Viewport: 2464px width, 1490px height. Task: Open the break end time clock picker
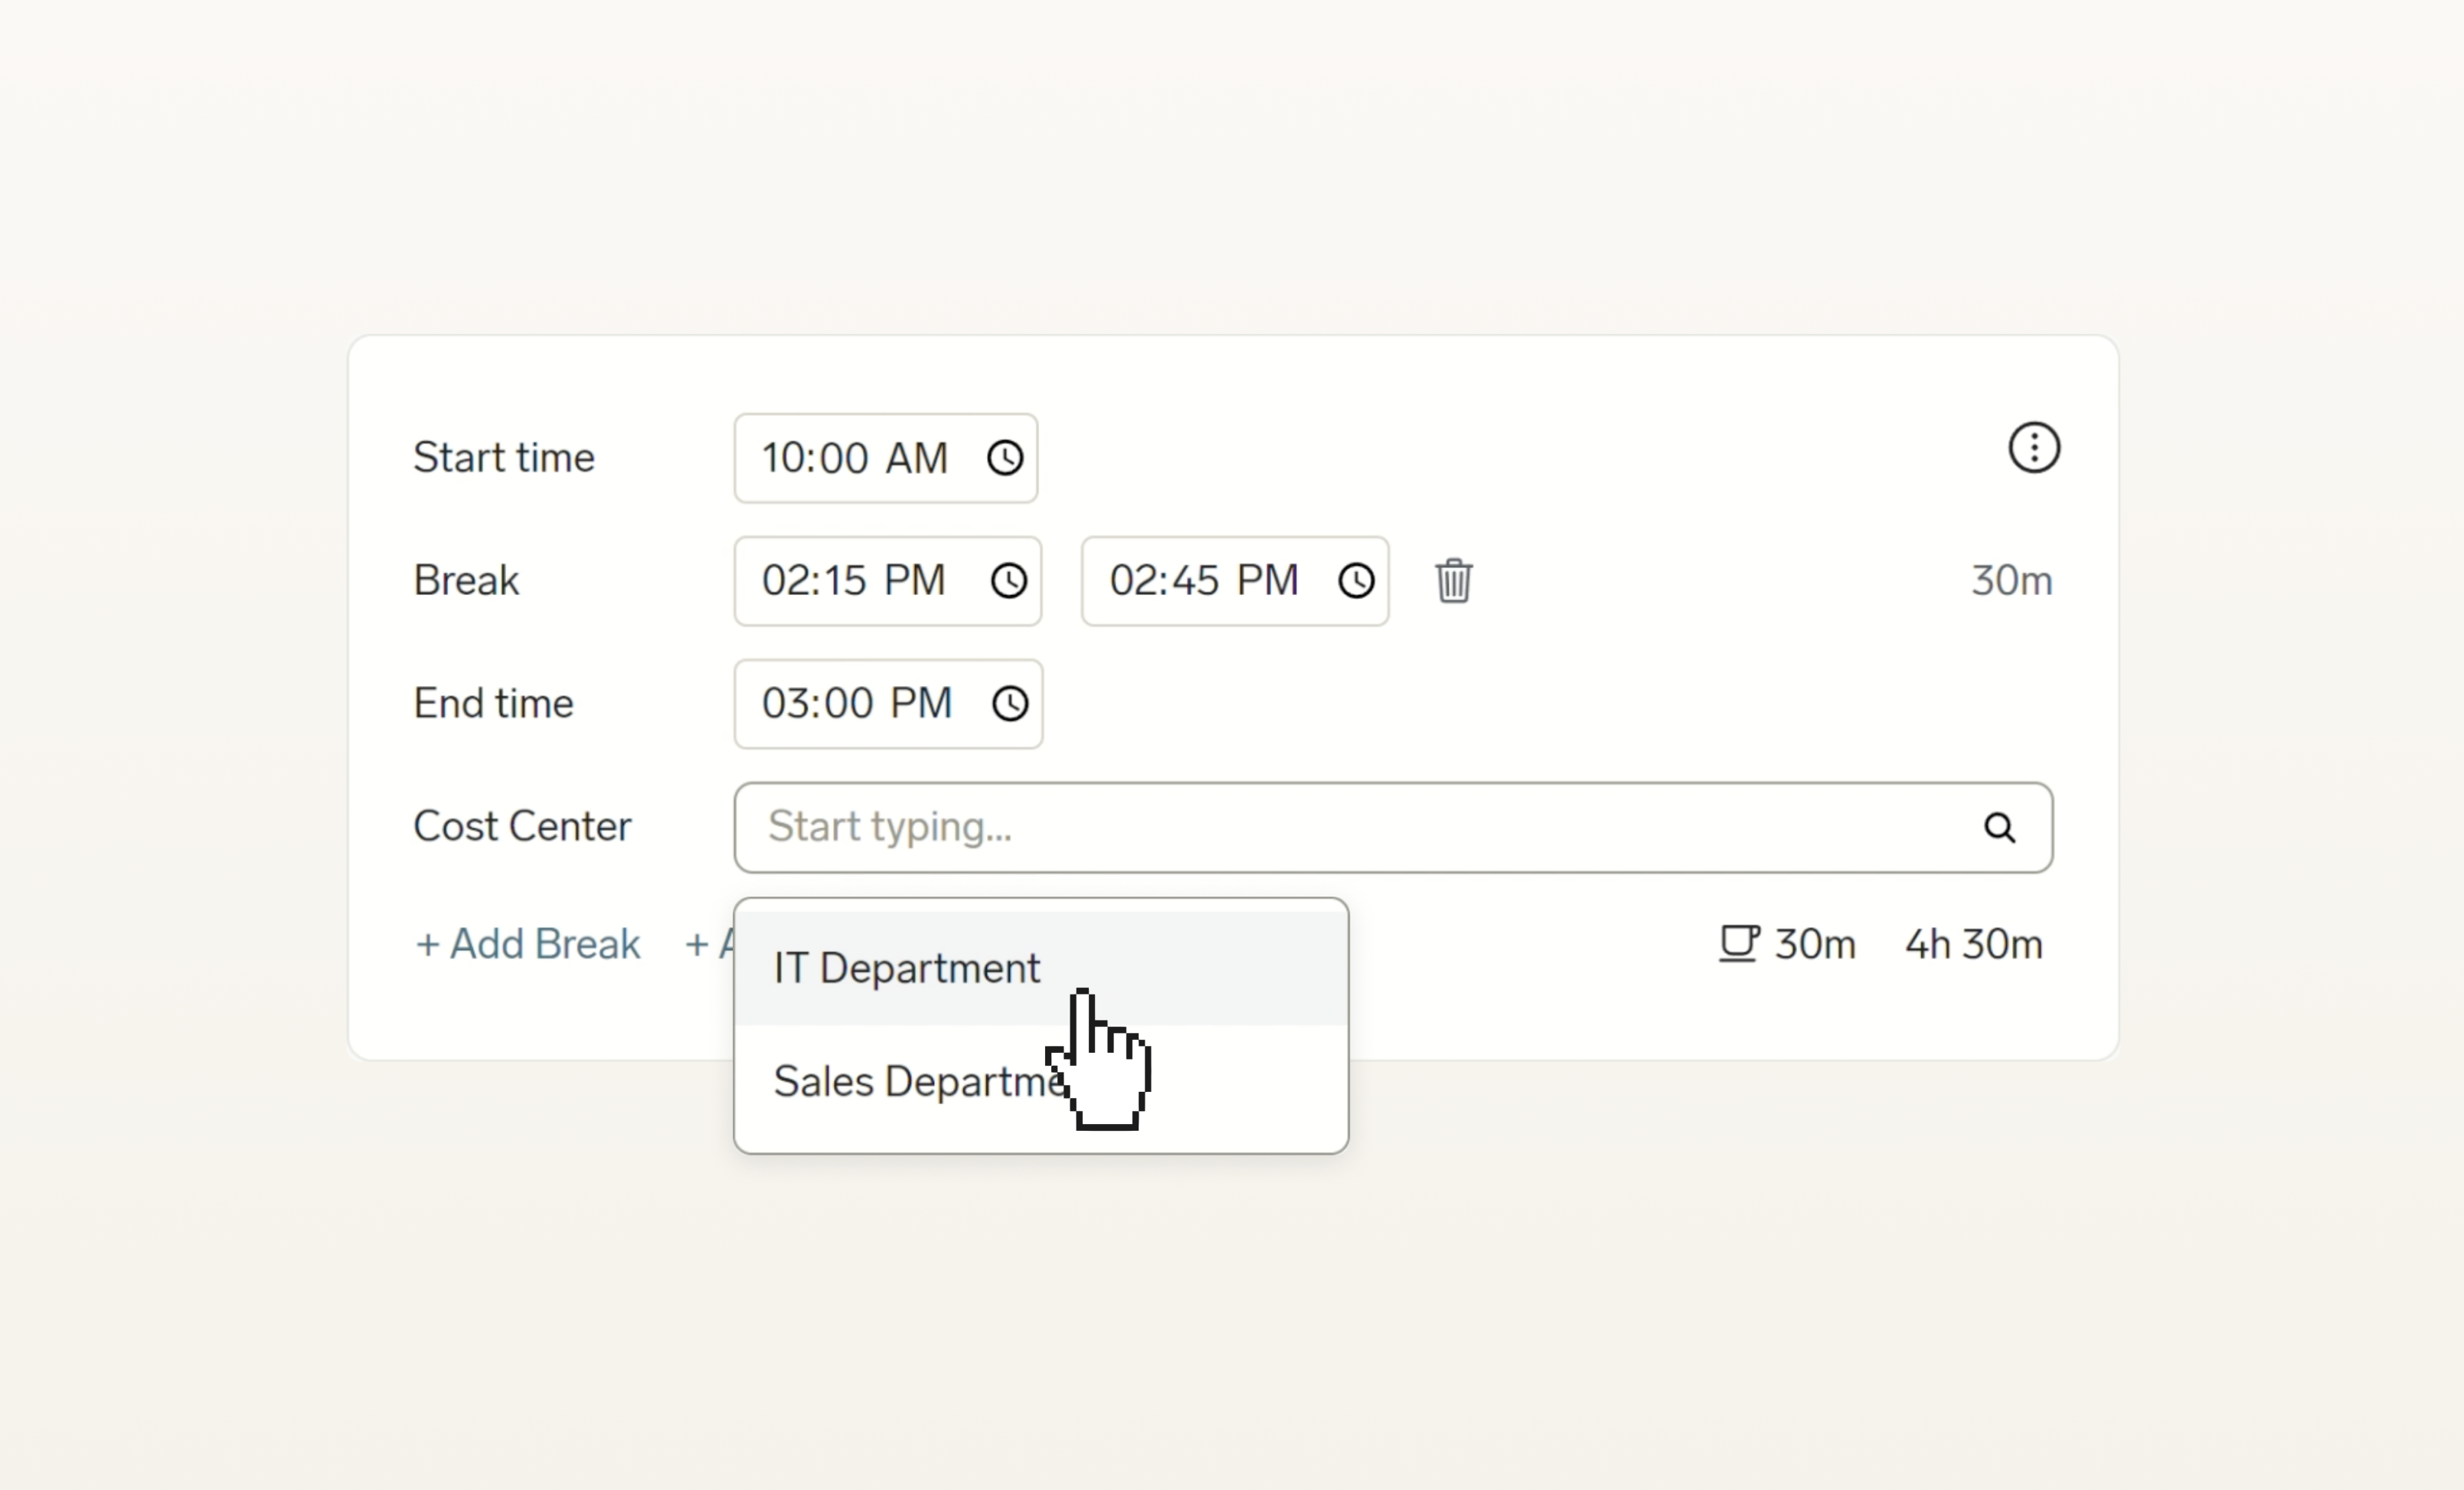click(1356, 581)
